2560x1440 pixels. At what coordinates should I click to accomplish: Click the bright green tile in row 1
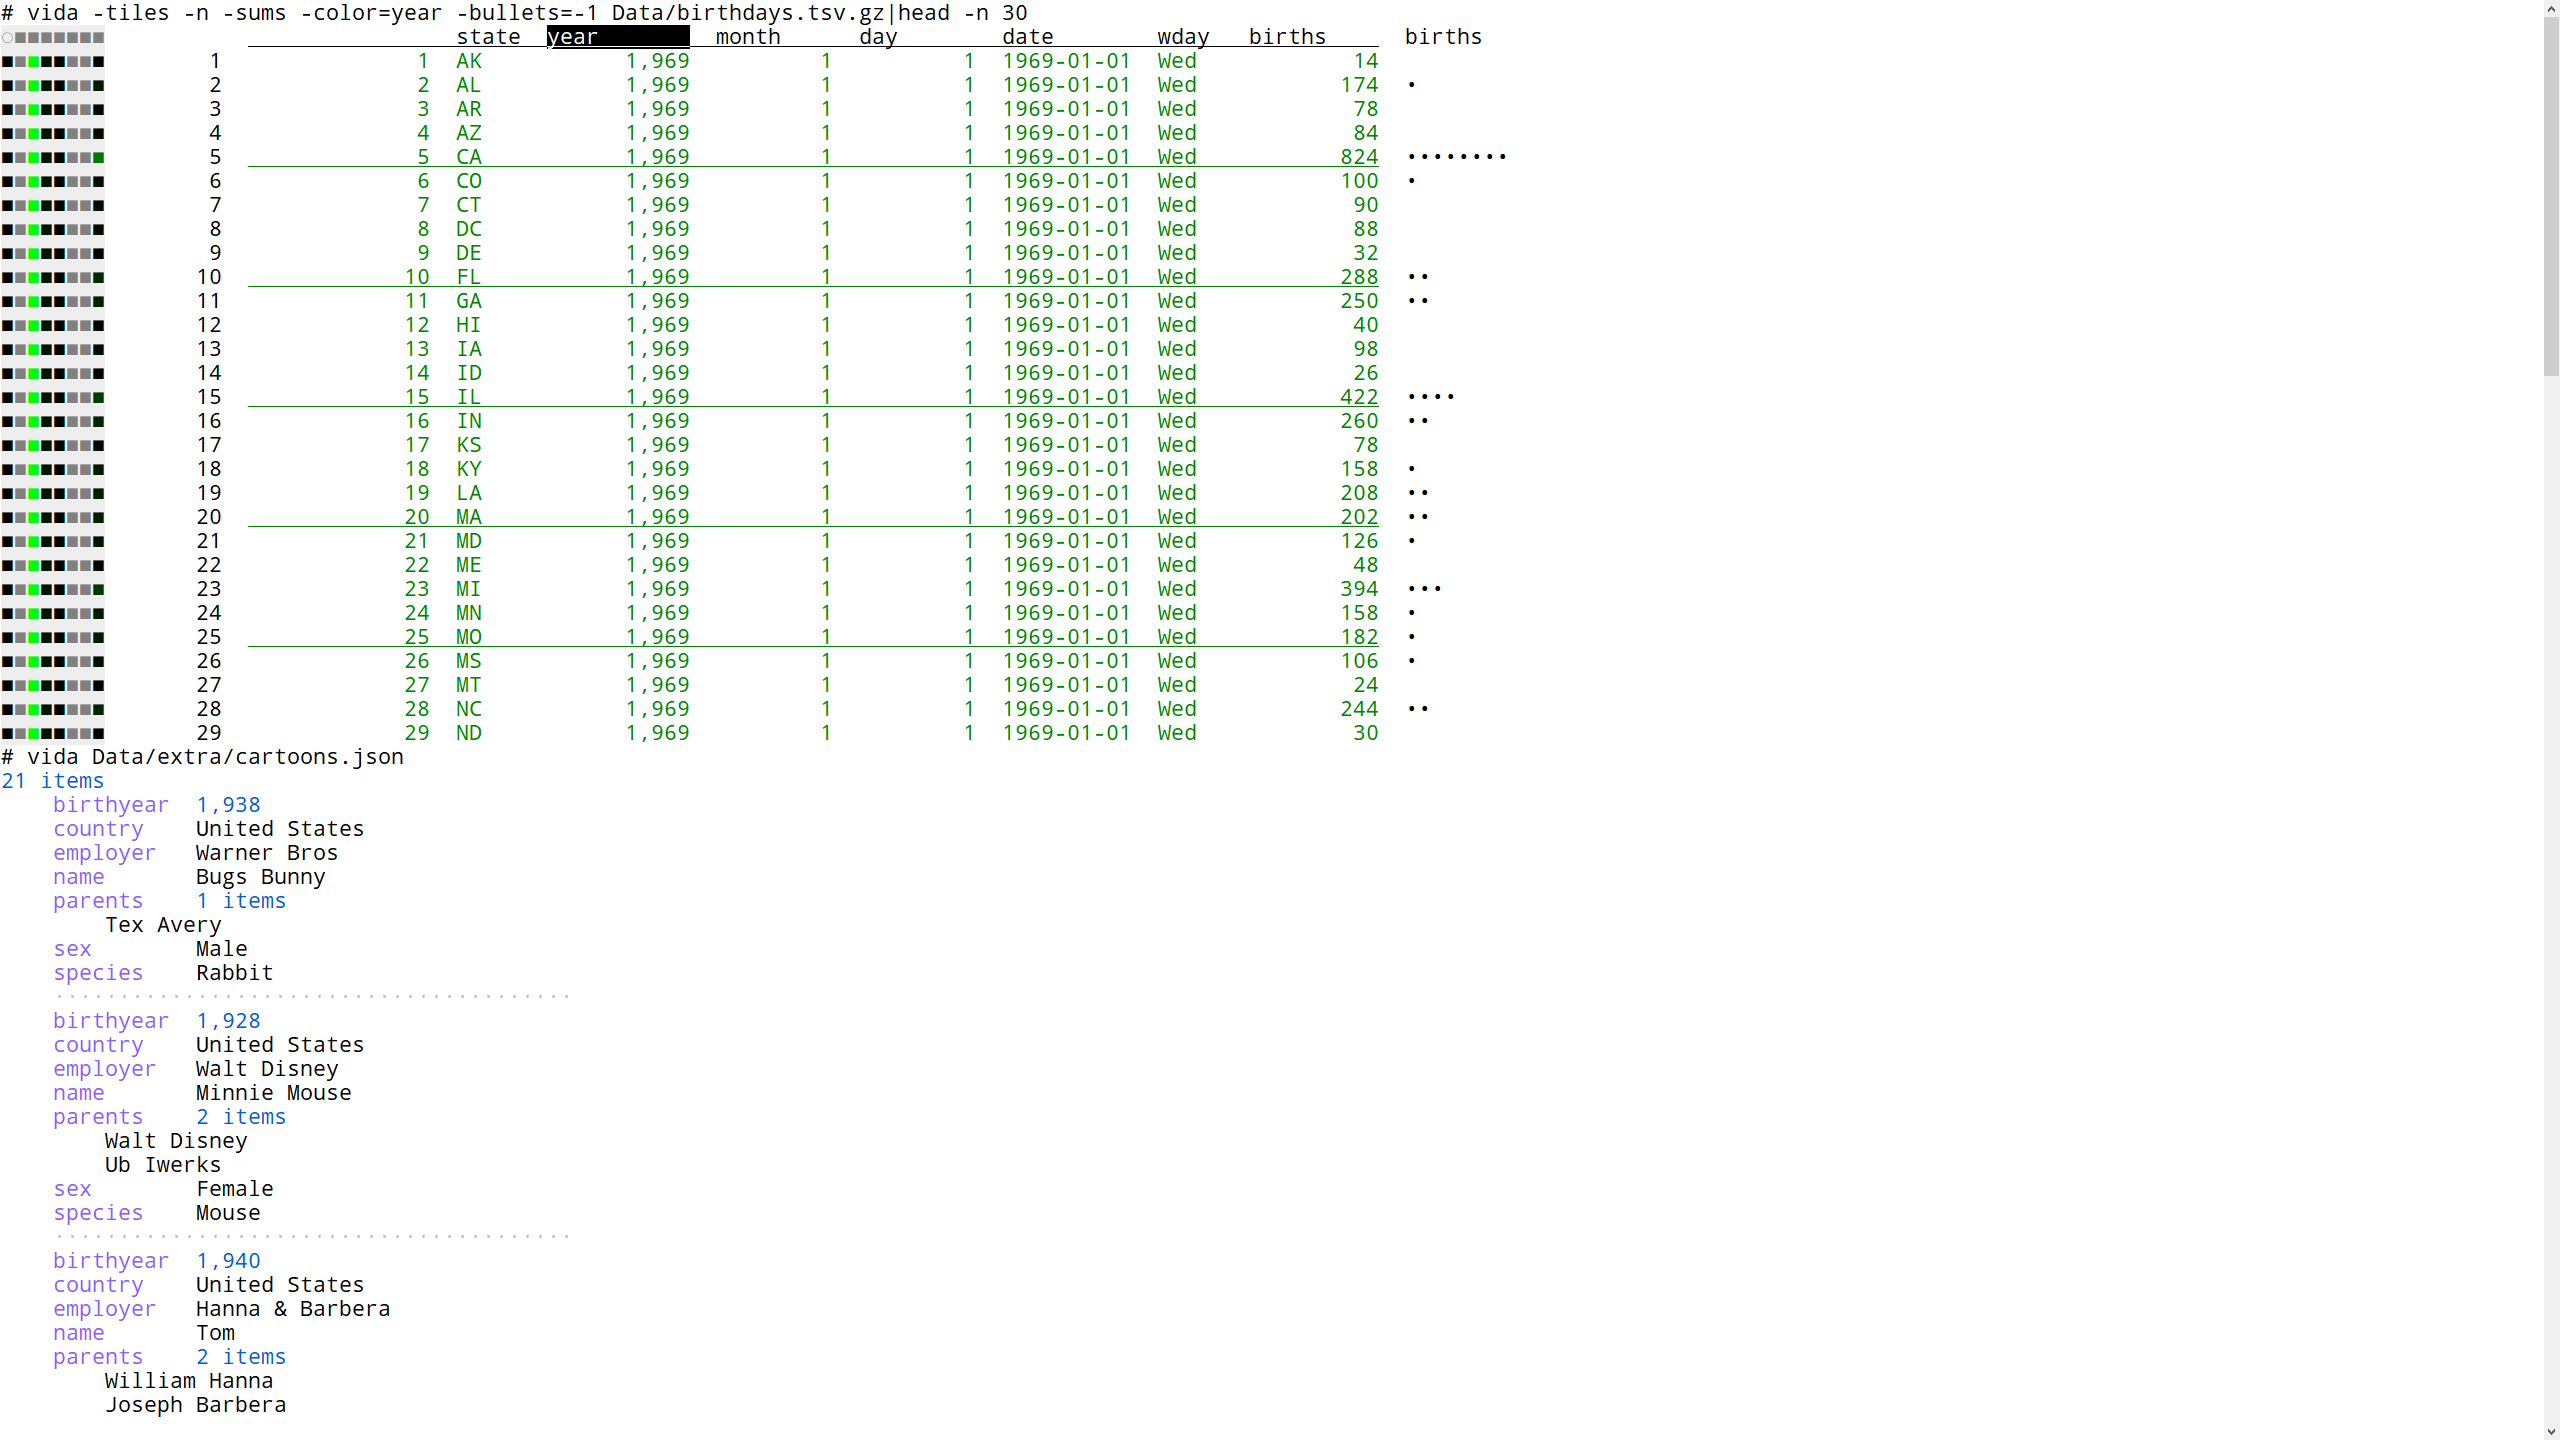pos(34,62)
